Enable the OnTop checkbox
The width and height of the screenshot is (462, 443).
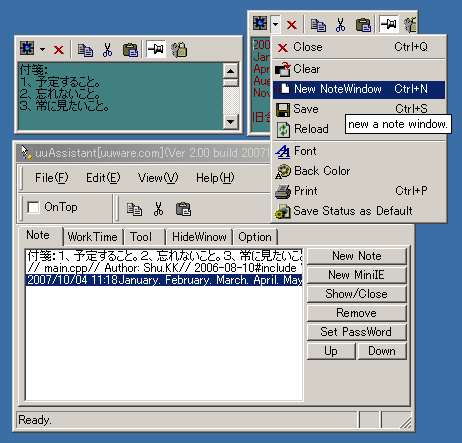pyautogui.click(x=33, y=207)
